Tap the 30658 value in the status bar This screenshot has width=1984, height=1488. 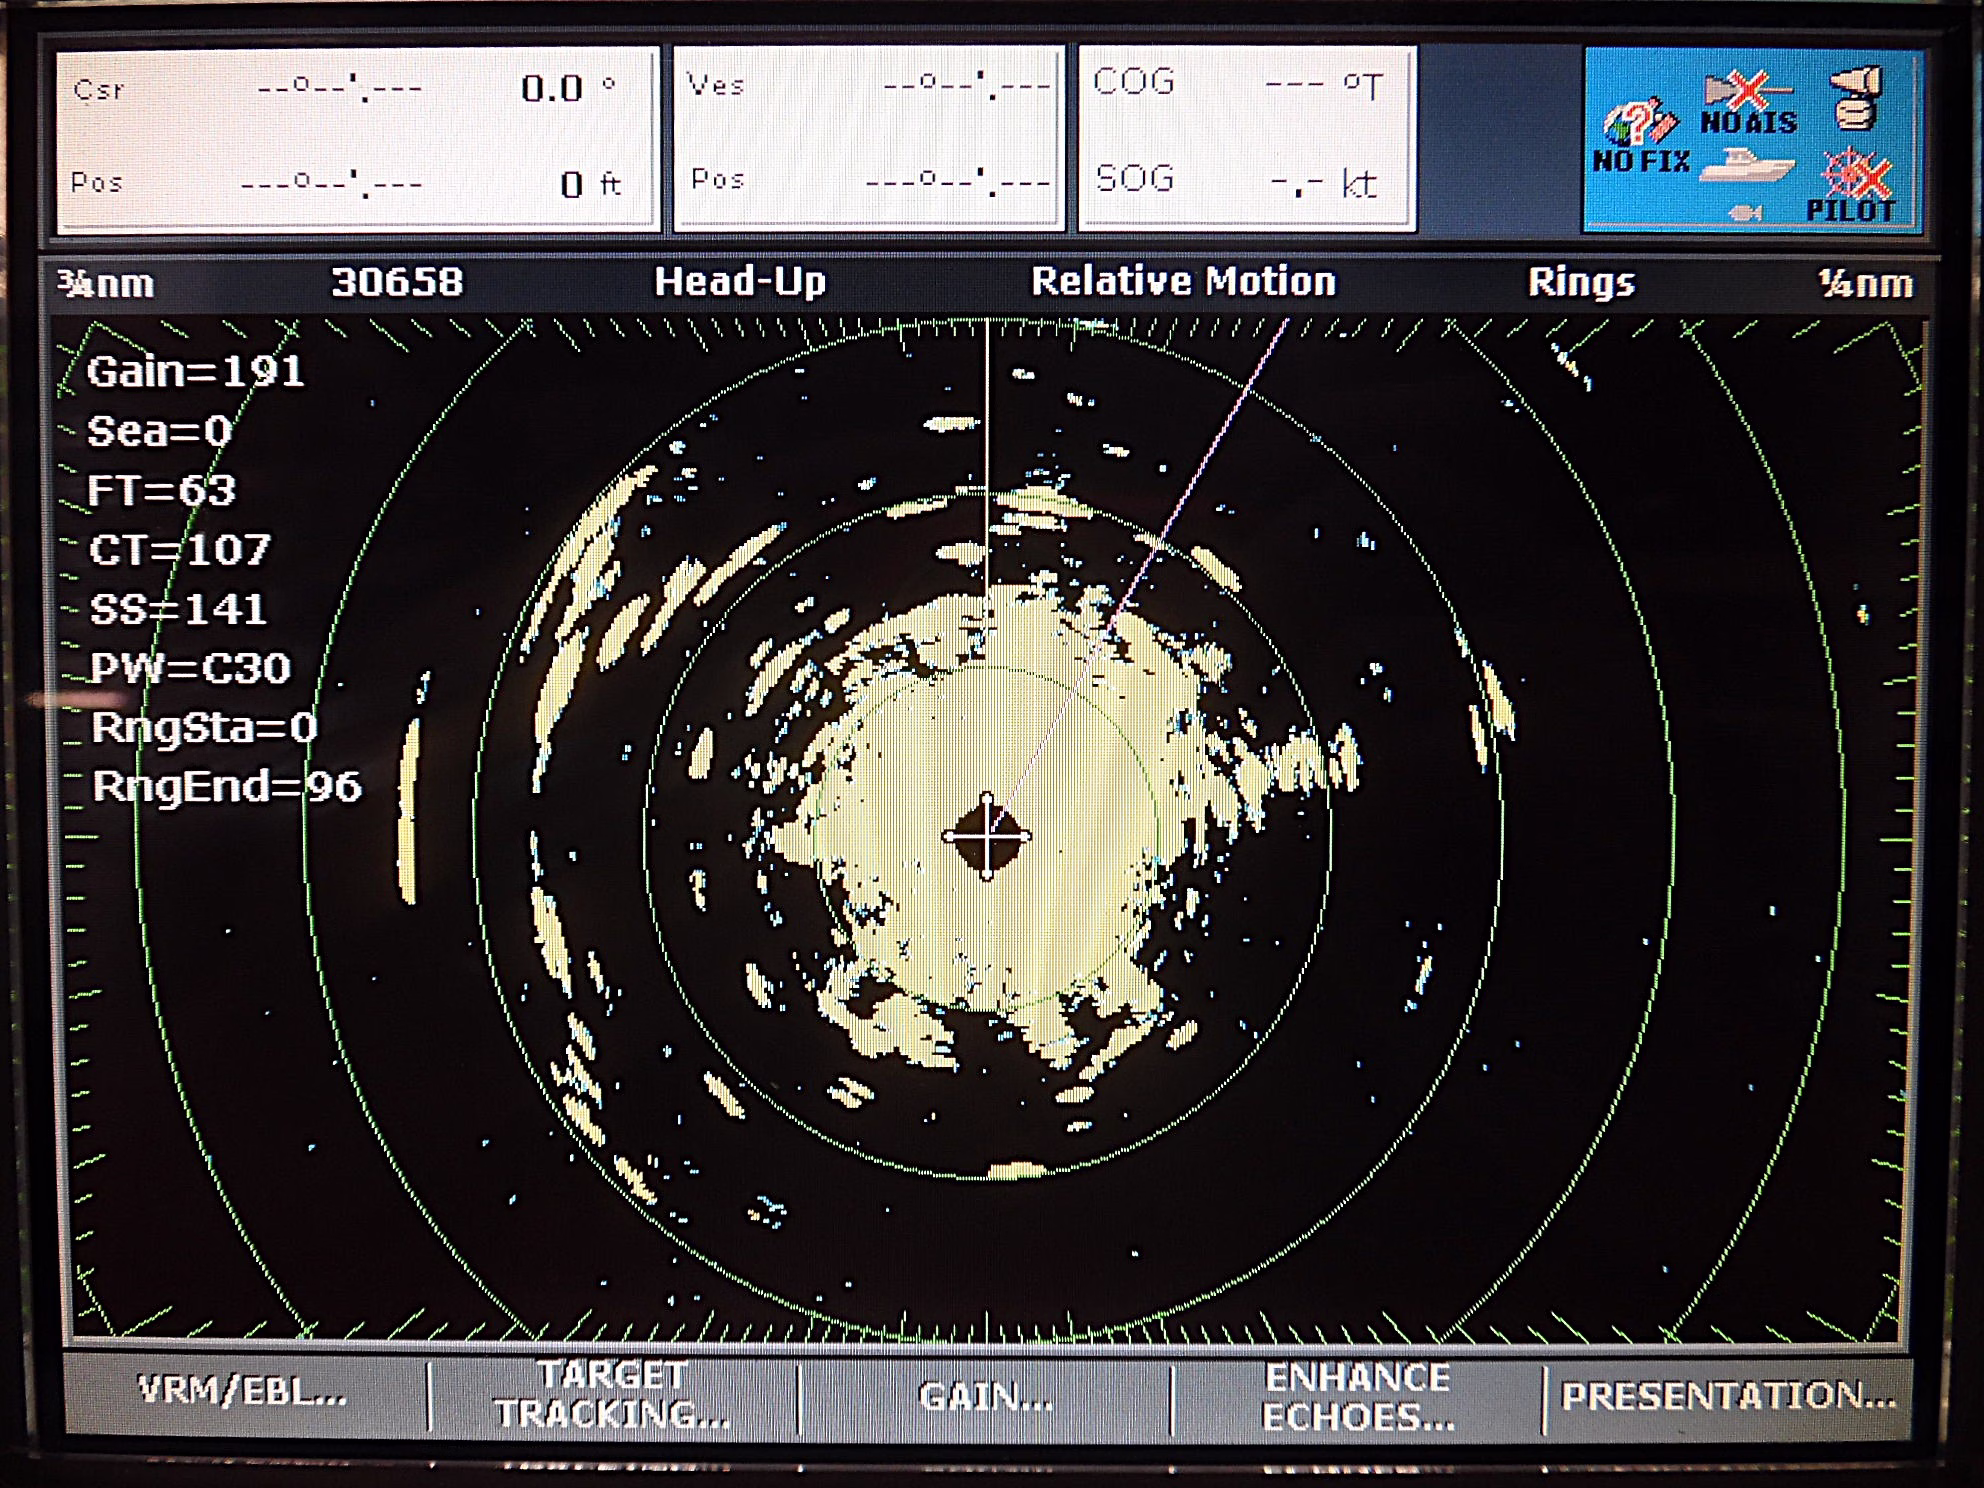(x=398, y=282)
